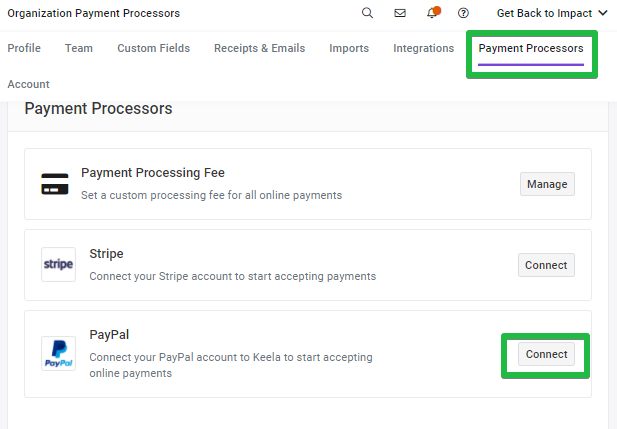Open the mail envelope icon
This screenshot has height=429, width=617.
(x=400, y=13)
